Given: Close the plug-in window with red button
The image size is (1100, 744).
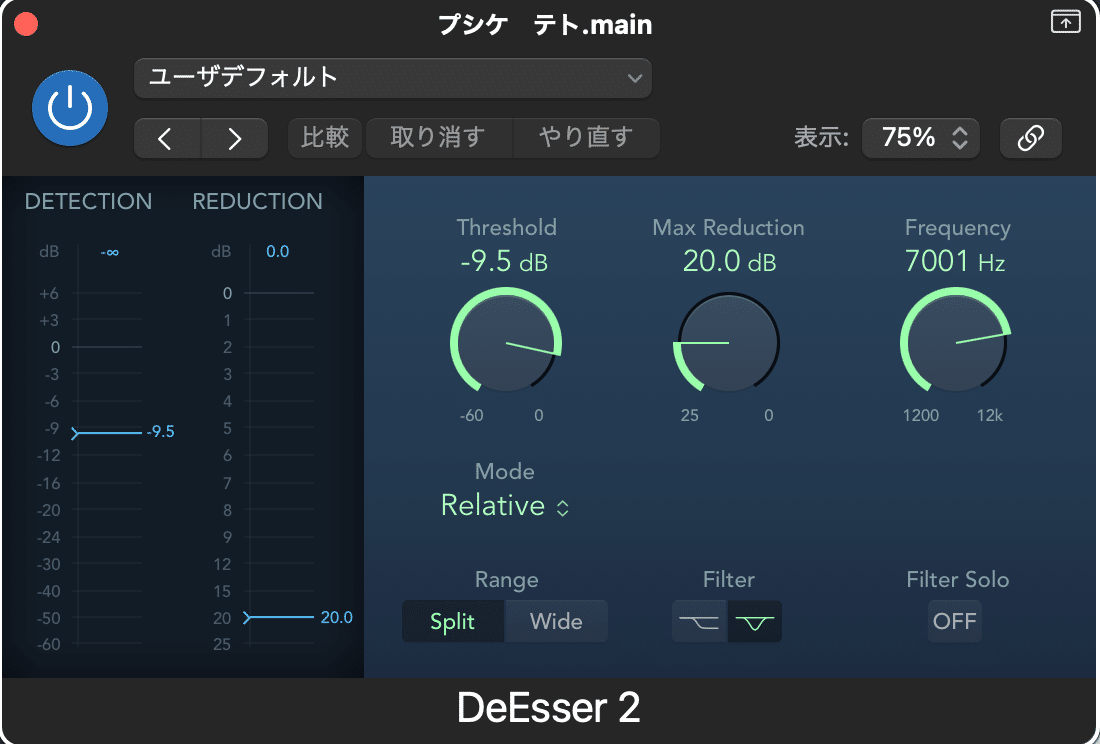Looking at the screenshot, I should pos(26,24).
